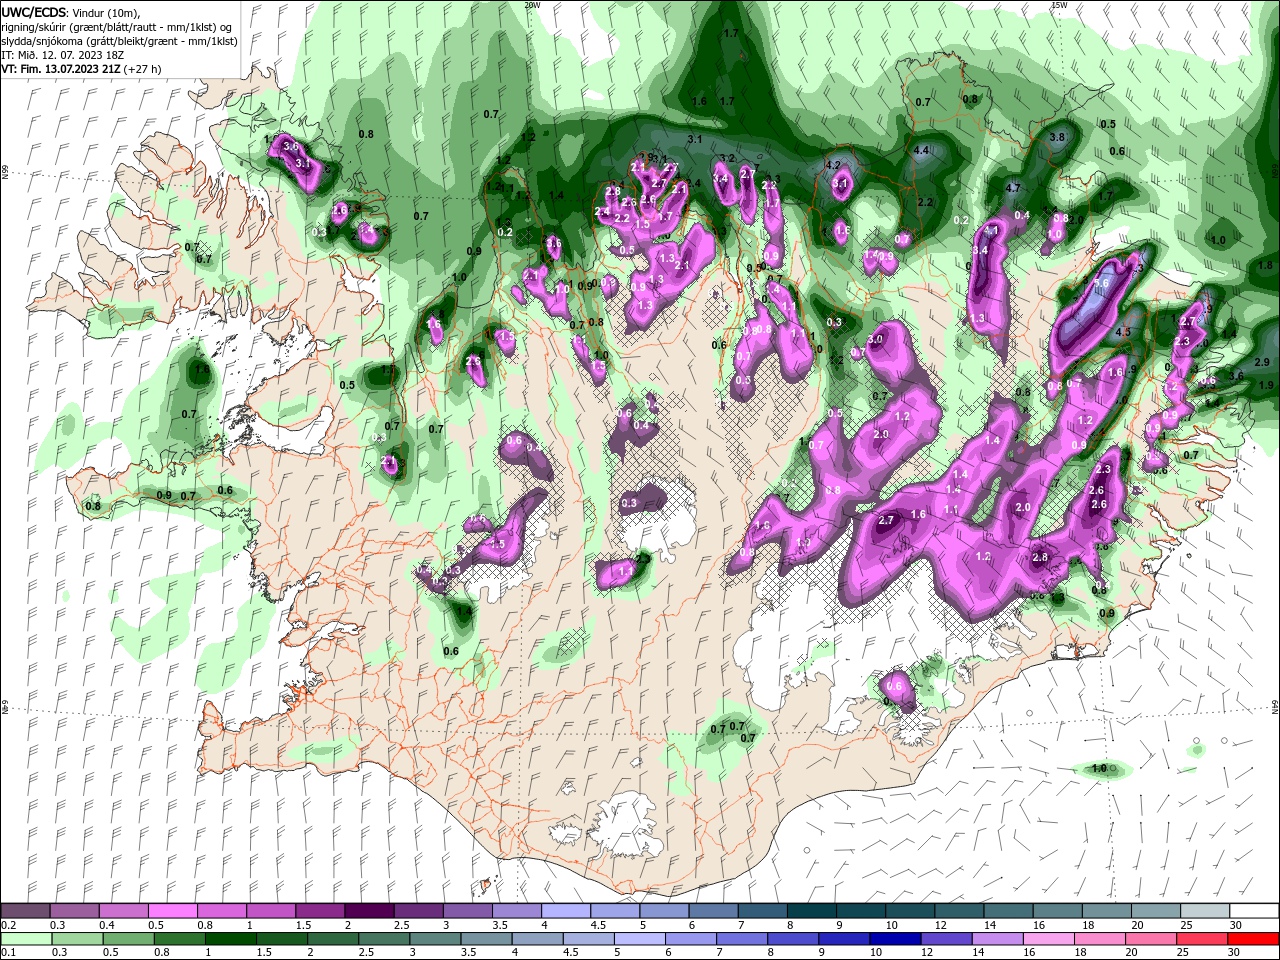Pick the deep blue 10 swatch on the lower scale
The width and height of the screenshot is (1280, 960).
pos(893,938)
